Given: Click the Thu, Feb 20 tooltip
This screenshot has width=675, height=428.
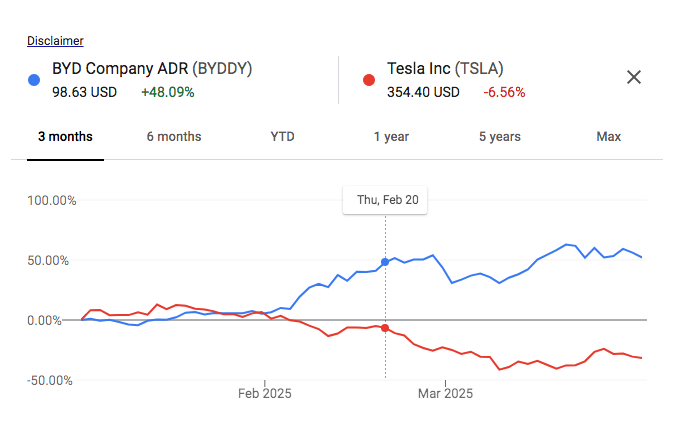Looking at the screenshot, I should (386, 200).
